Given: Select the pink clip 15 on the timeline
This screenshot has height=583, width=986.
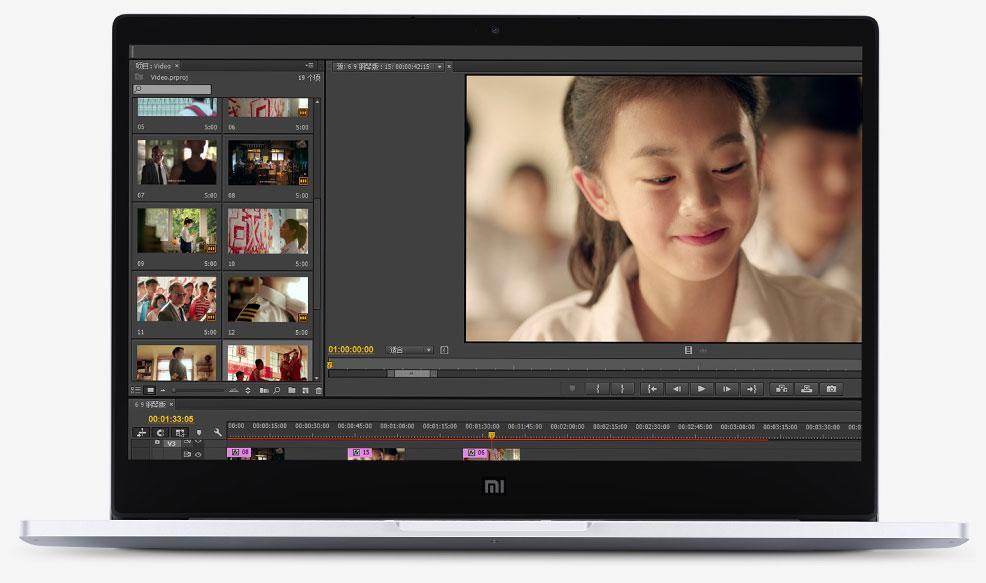Looking at the screenshot, I should [360, 453].
